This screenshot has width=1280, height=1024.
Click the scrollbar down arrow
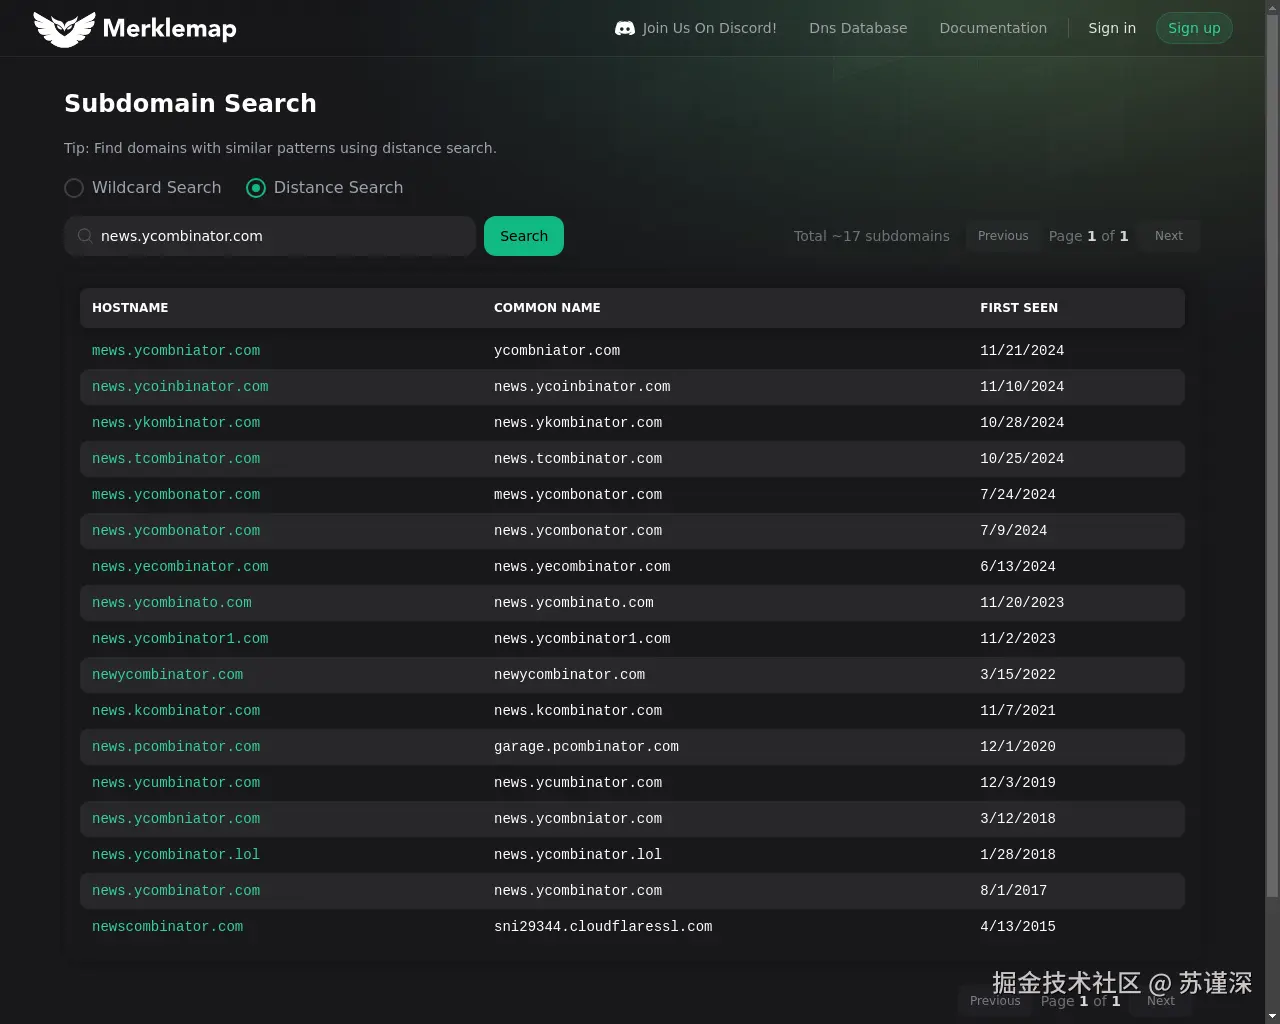click(x=1272, y=1016)
